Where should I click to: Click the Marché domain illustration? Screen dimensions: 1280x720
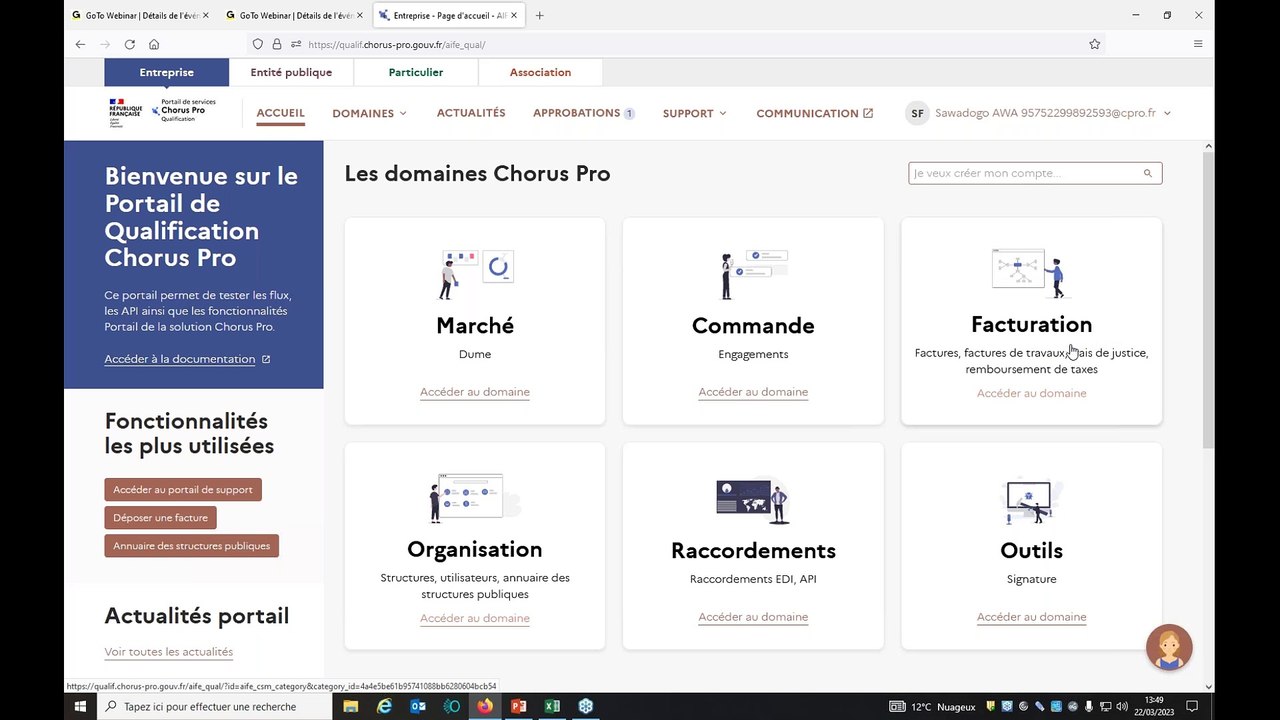[x=475, y=274]
